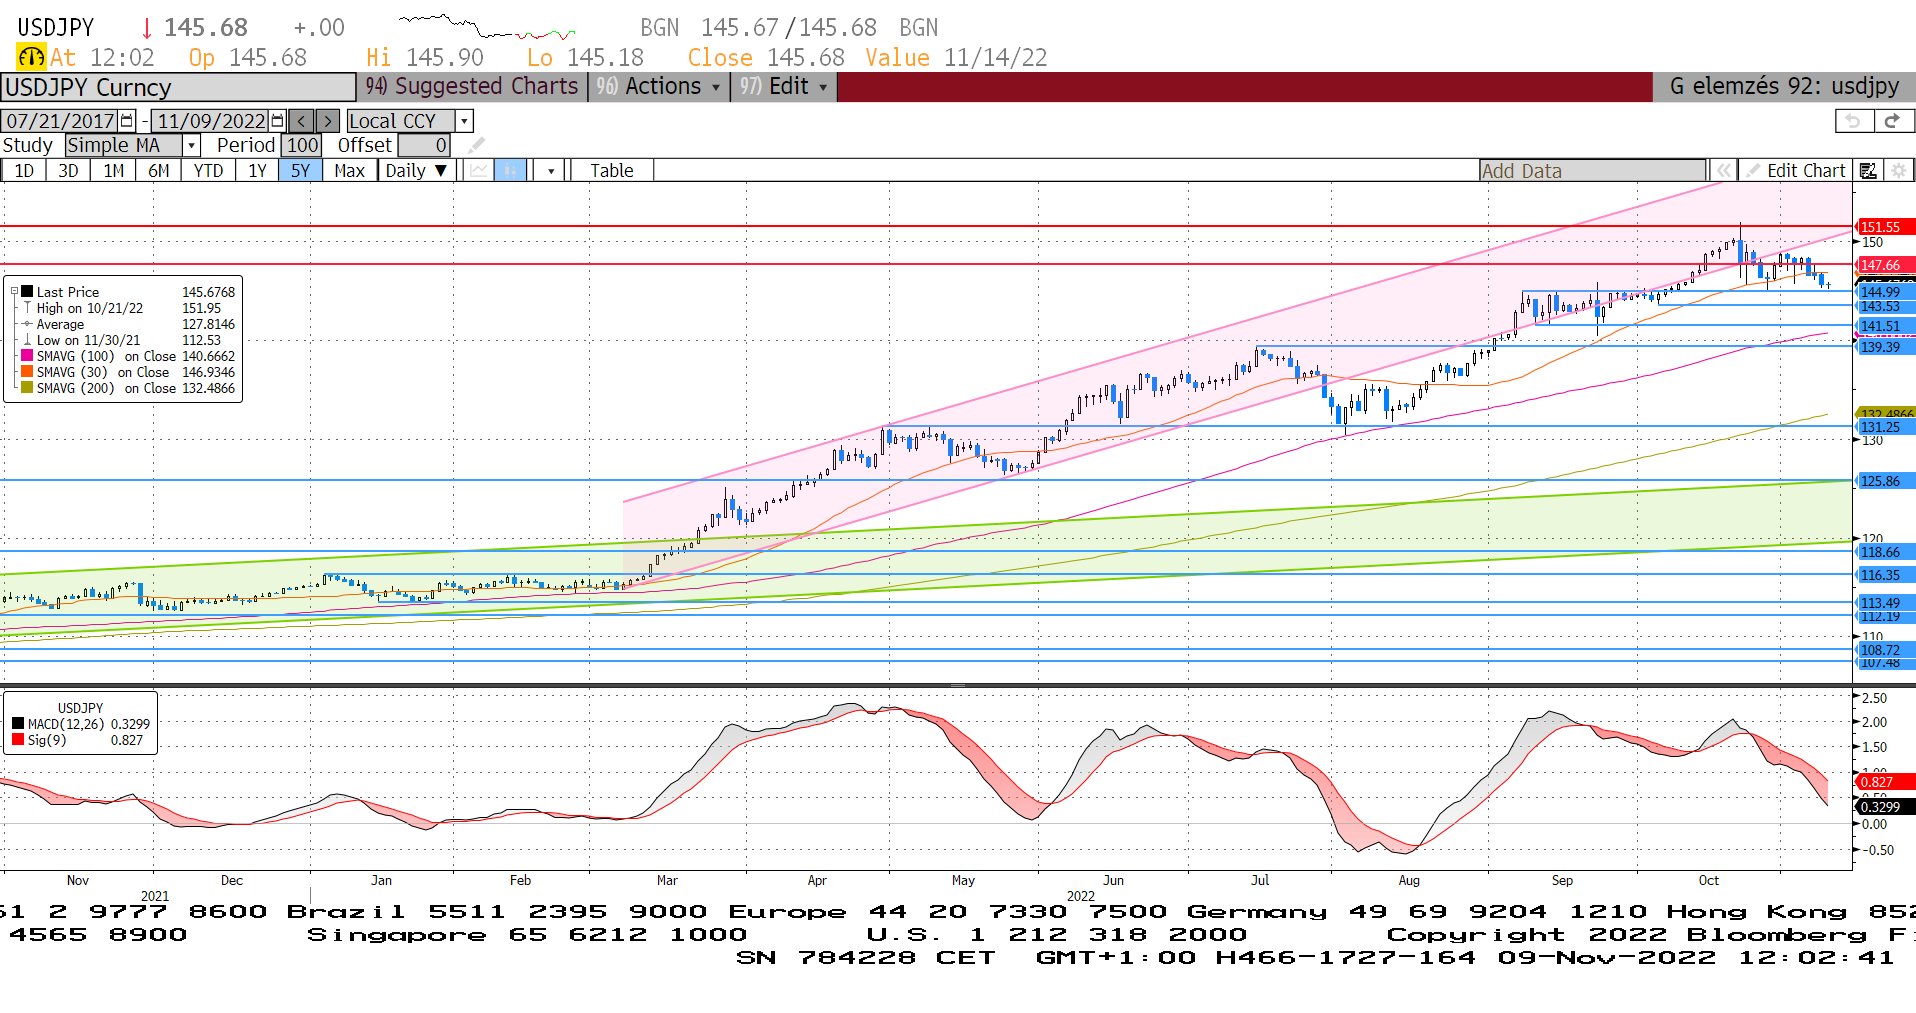Select the 1D range tab
This screenshot has height=1013, width=1916.
(x=24, y=171)
